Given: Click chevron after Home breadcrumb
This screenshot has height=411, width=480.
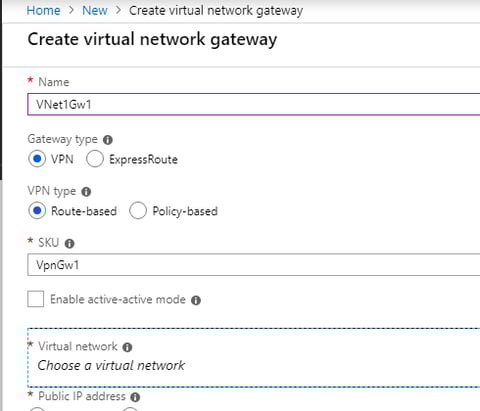Looking at the screenshot, I should coord(71,10).
